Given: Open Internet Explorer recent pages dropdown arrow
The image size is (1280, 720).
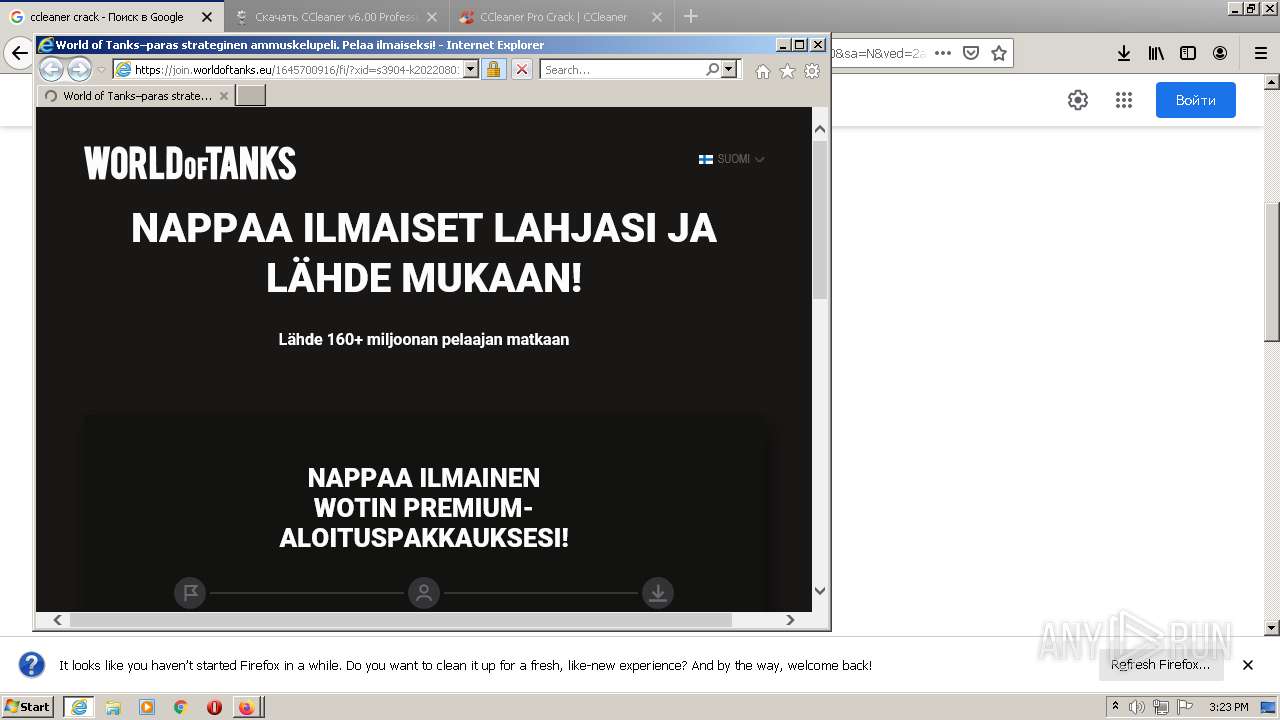Looking at the screenshot, I should point(101,70).
